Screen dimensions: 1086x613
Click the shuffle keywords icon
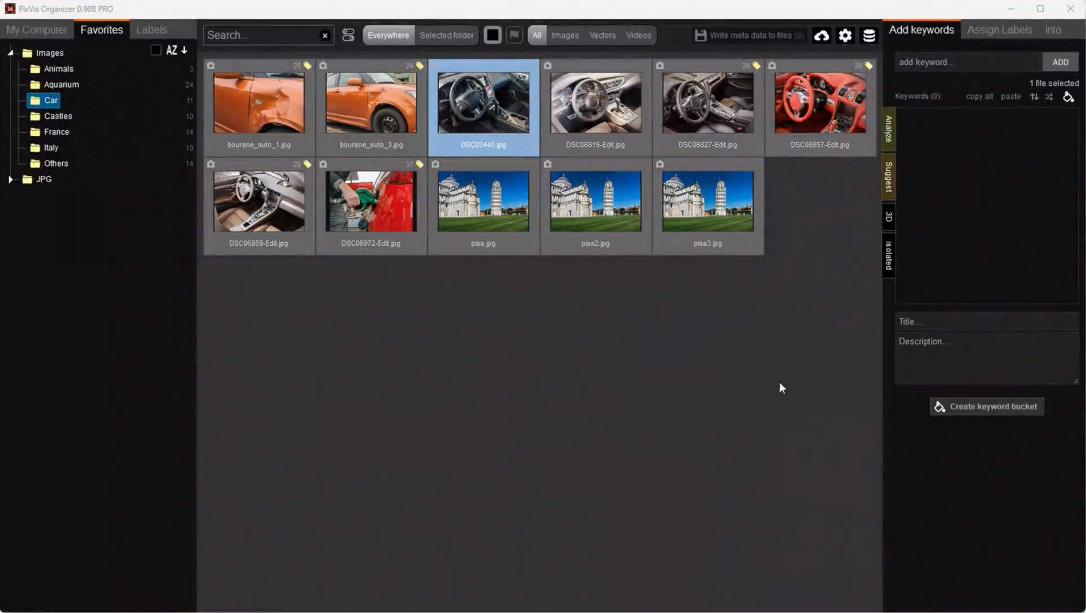pos(1049,96)
